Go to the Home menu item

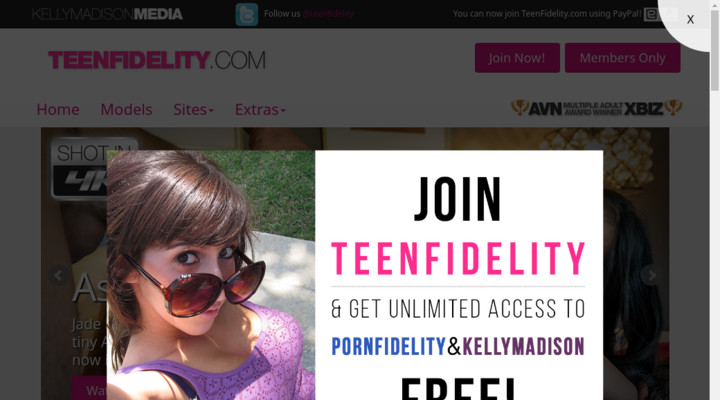pos(58,109)
